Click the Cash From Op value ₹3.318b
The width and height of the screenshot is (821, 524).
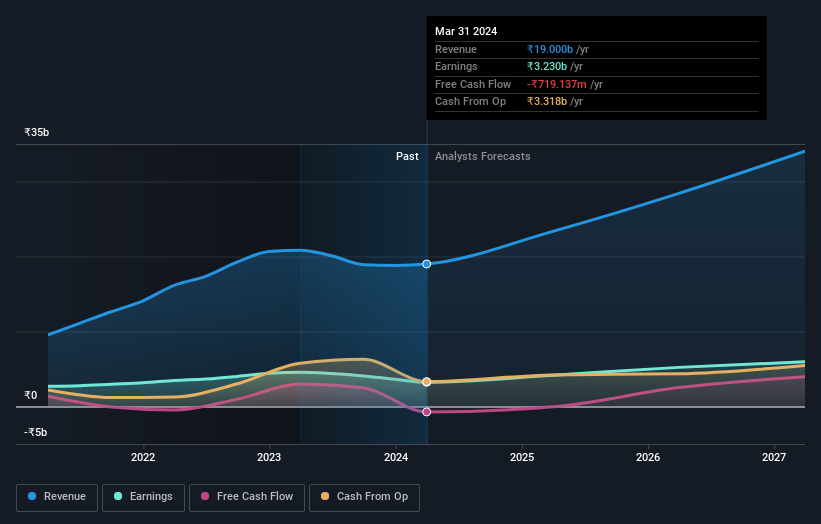tap(547, 102)
